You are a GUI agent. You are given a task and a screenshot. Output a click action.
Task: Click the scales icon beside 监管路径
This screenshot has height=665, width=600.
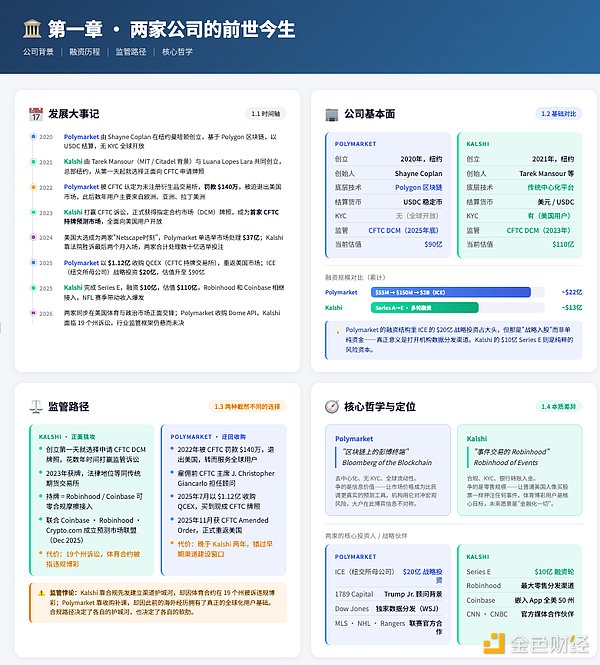(37, 406)
